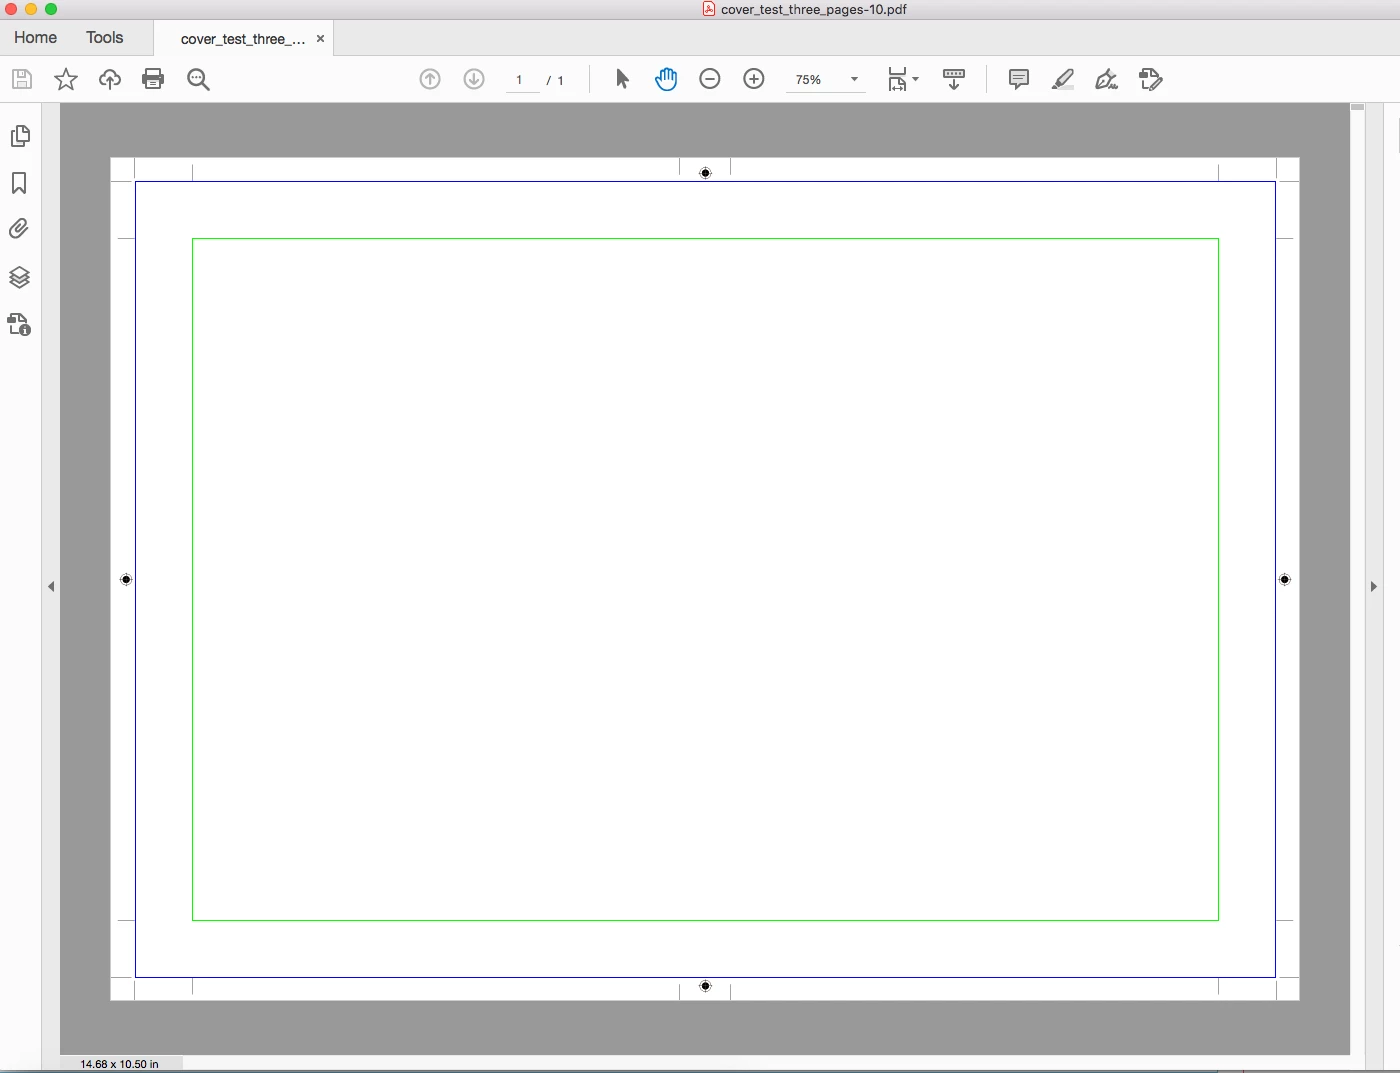Upload file with cloud arrow icon
The width and height of the screenshot is (1400, 1073).
tap(110, 79)
